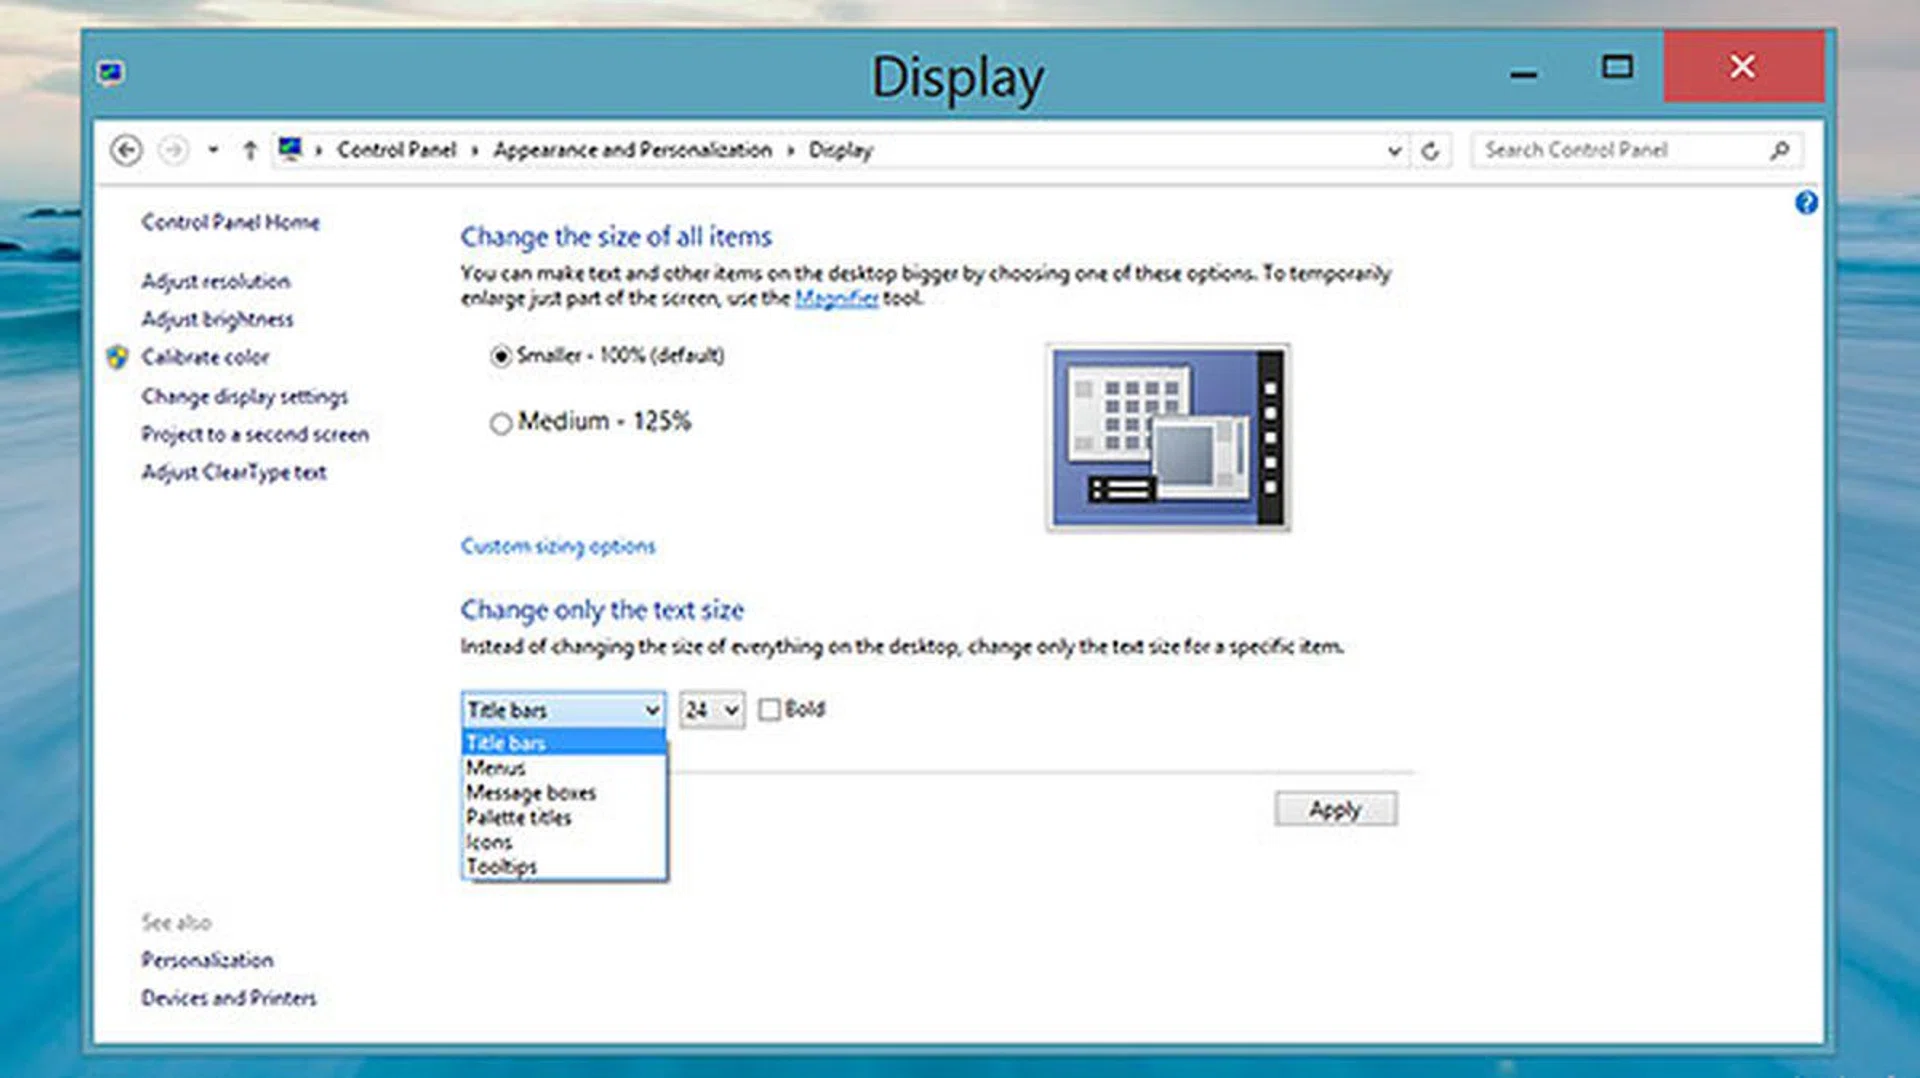Click the search magnifier icon
This screenshot has height=1078, width=1920.
(1780, 150)
